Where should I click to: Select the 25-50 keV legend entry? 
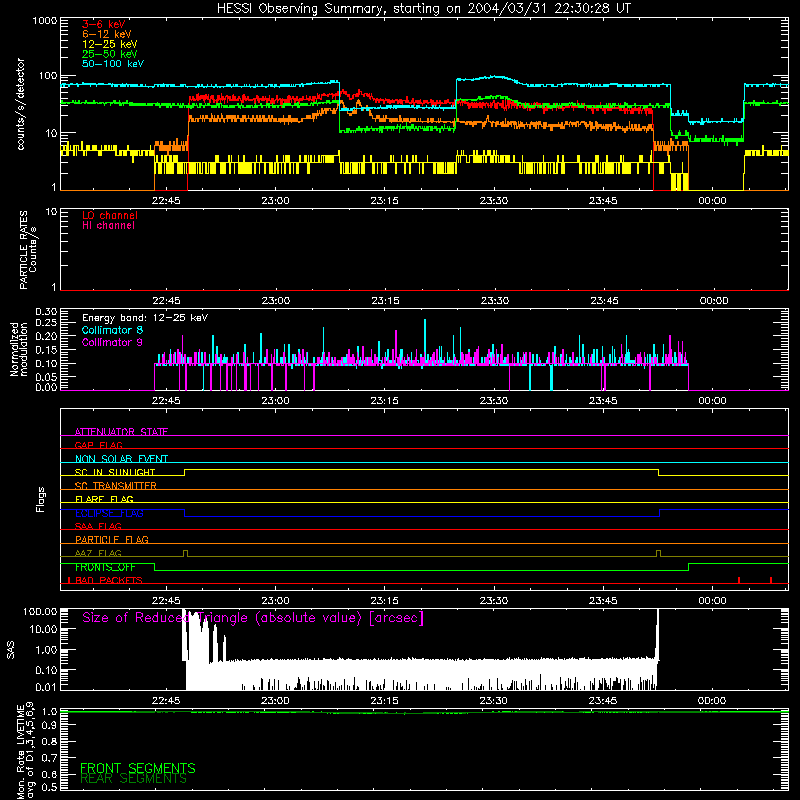(x=110, y=54)
